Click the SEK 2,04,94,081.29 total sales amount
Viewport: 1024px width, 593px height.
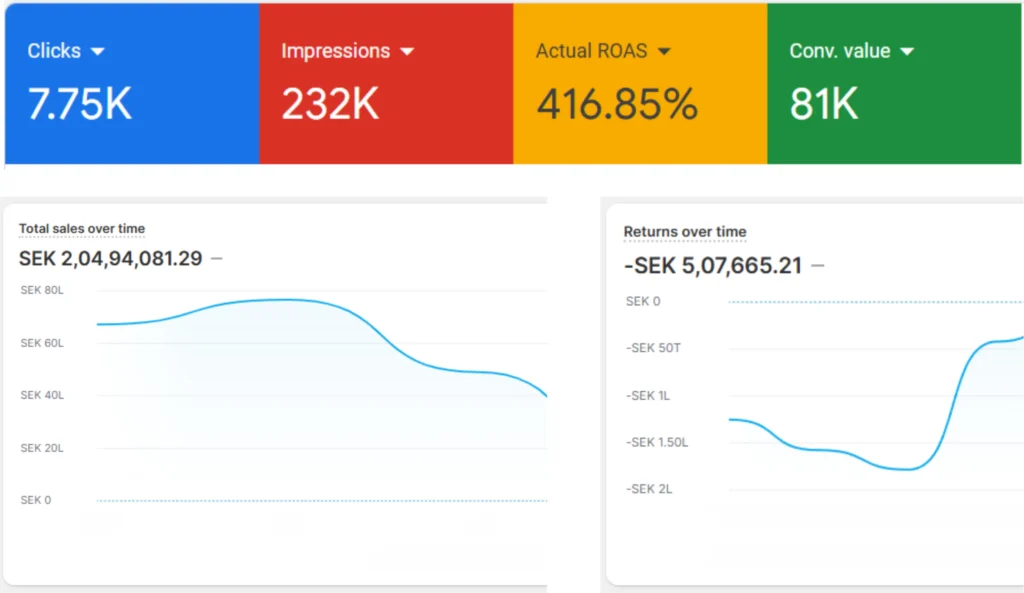click(x=110, y=259)
